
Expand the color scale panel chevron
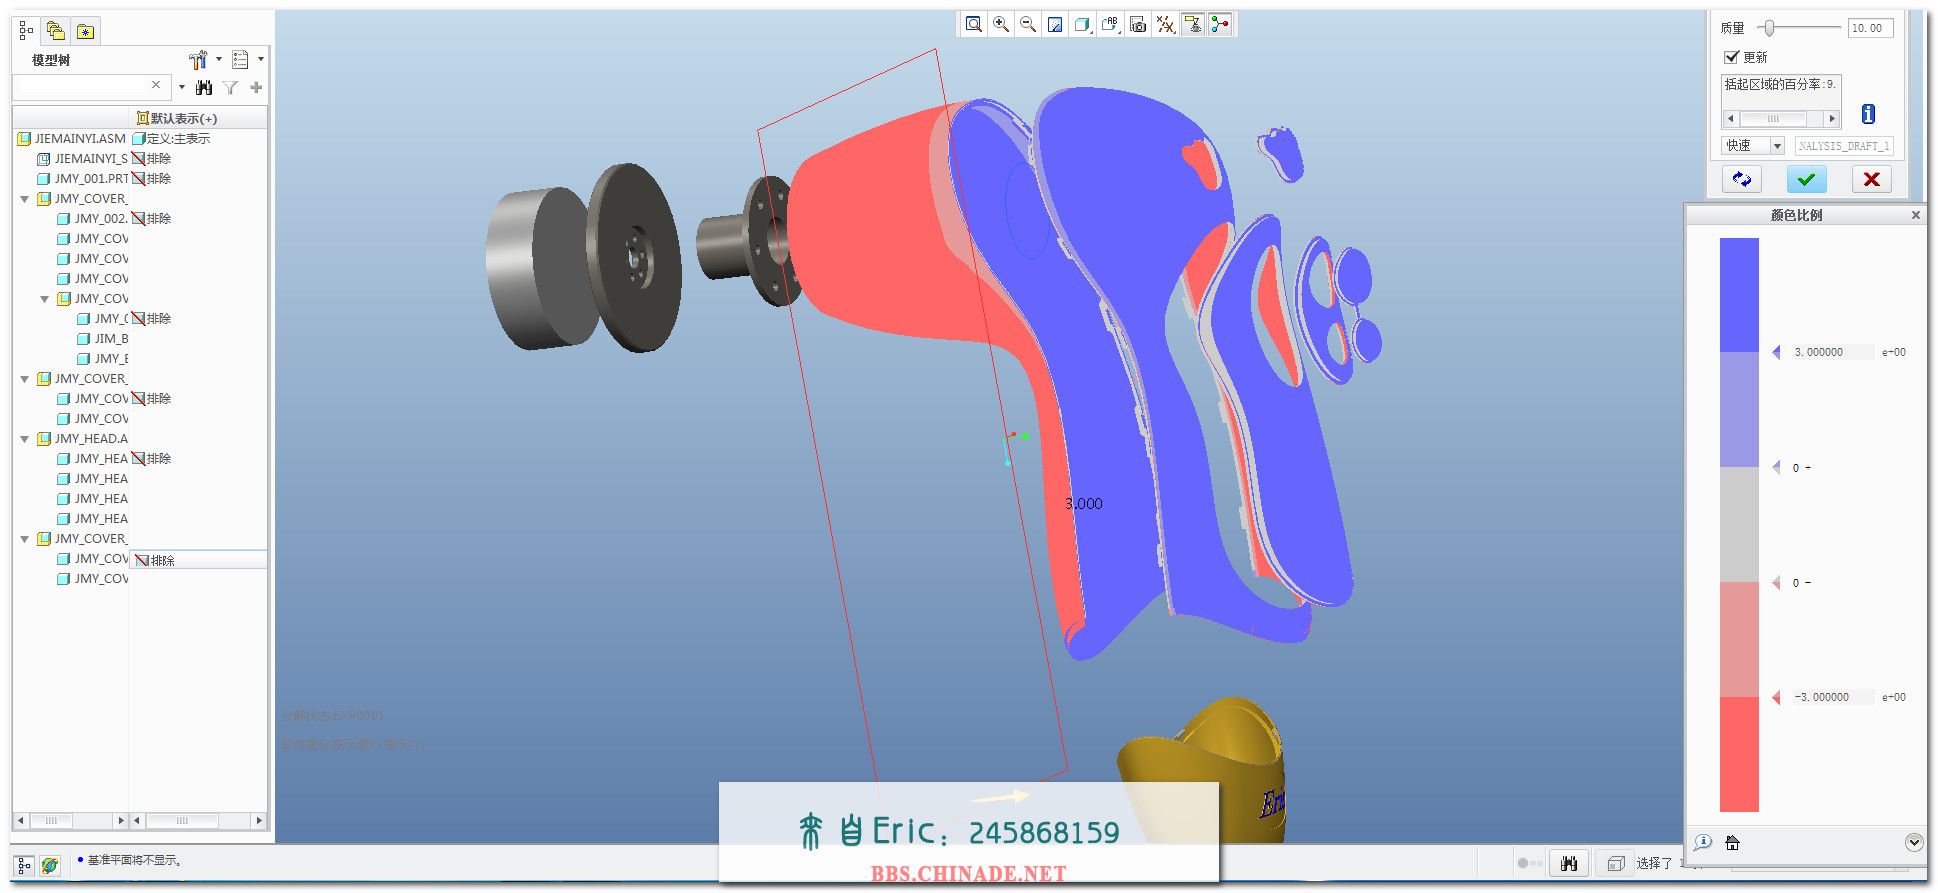[x=1914, y=842]
